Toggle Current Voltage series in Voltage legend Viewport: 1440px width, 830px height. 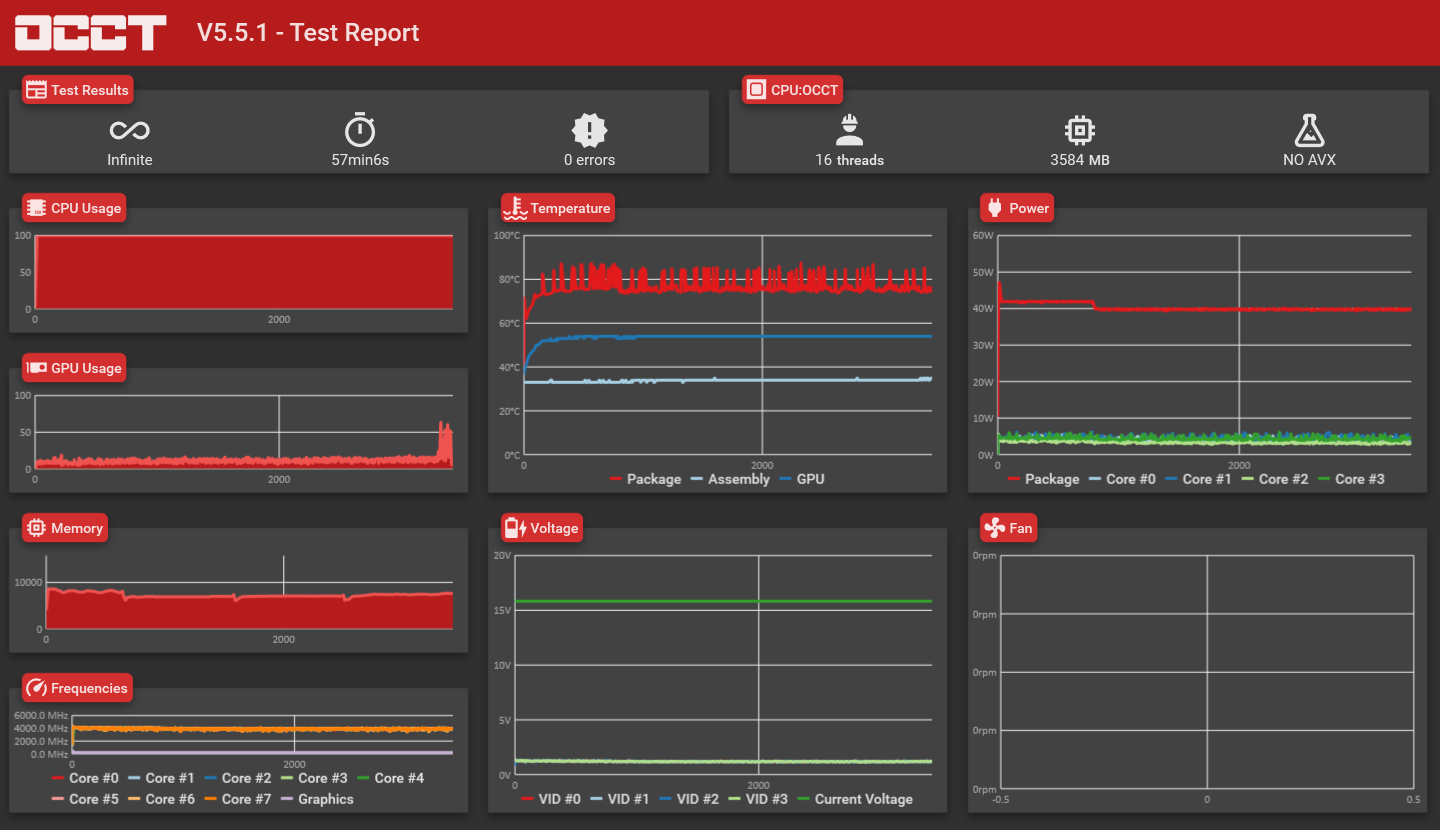(853, 799)
